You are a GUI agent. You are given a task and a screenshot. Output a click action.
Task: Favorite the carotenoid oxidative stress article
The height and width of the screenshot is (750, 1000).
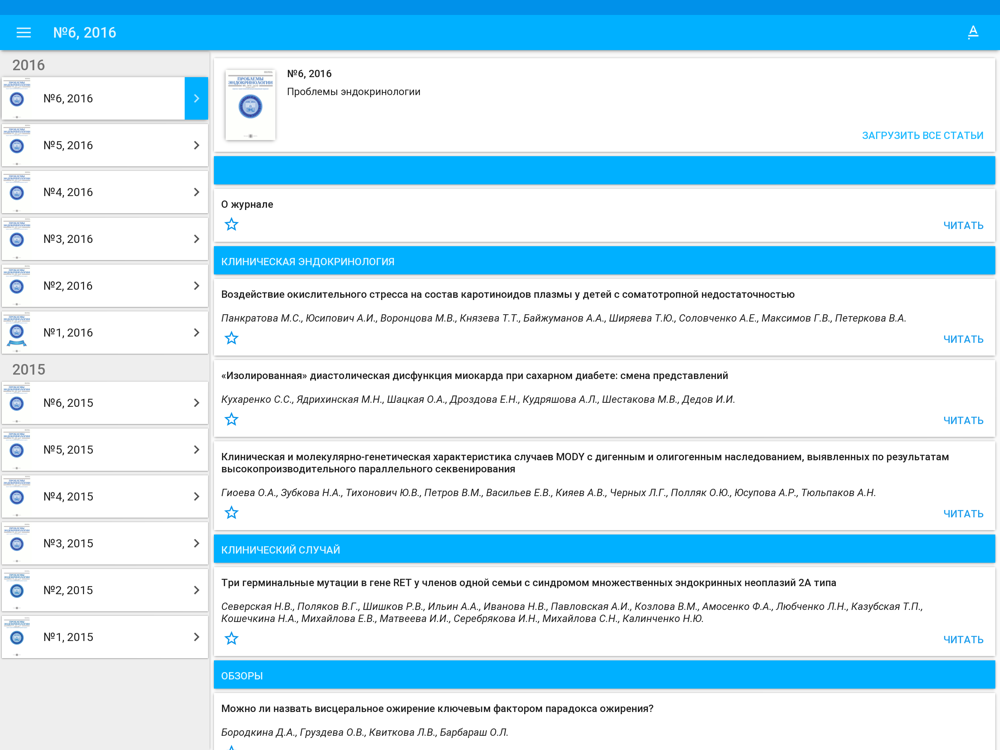coord(232,338)
